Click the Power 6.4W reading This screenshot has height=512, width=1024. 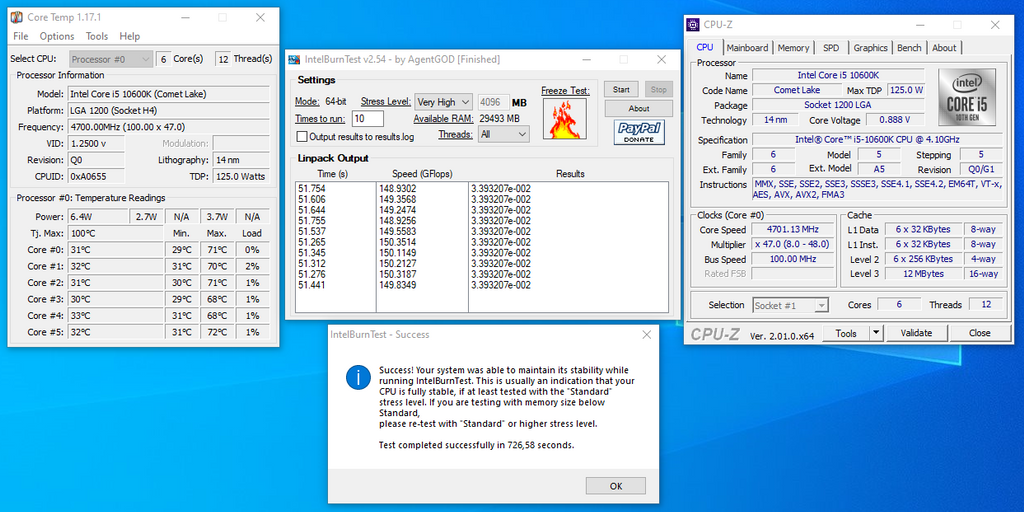[x=98, y=217]
